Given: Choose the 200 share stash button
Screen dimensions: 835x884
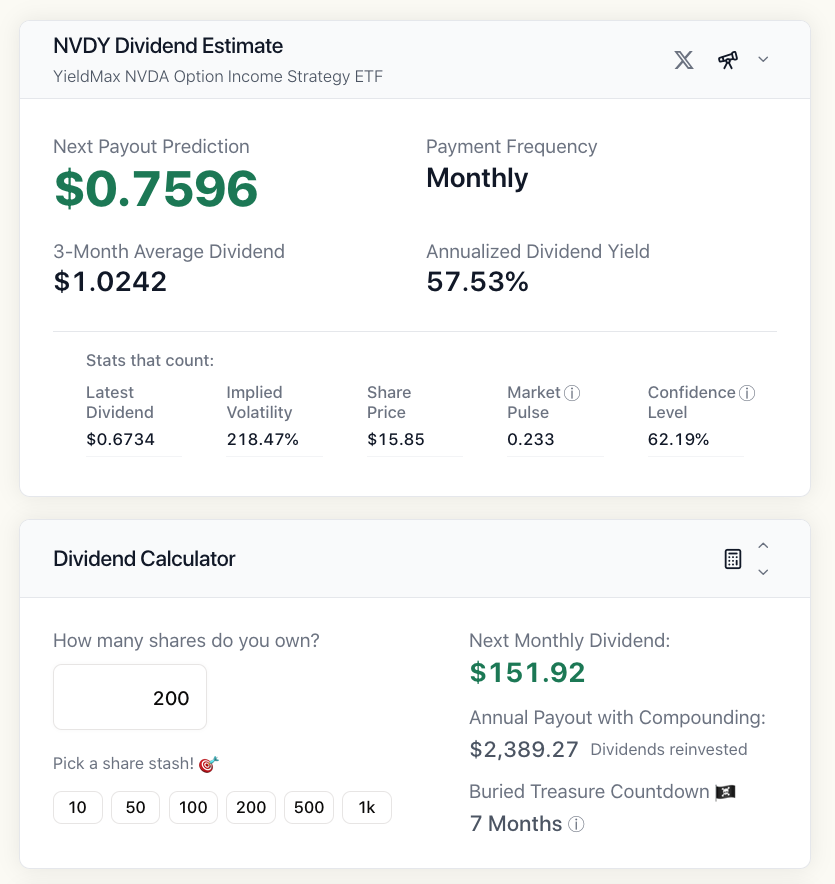Looking at the screenshot, I should (x=251, y=807).
